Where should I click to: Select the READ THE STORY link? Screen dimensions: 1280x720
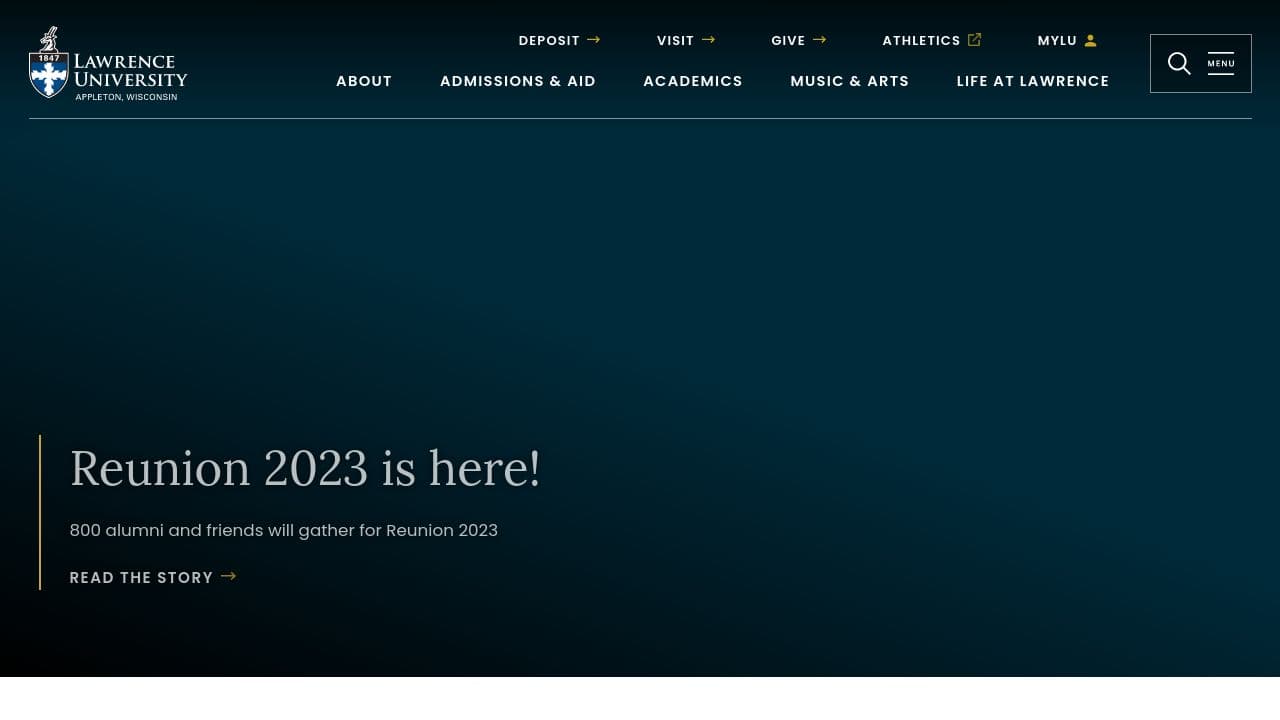pyautogui.click(x=141, y=577)
